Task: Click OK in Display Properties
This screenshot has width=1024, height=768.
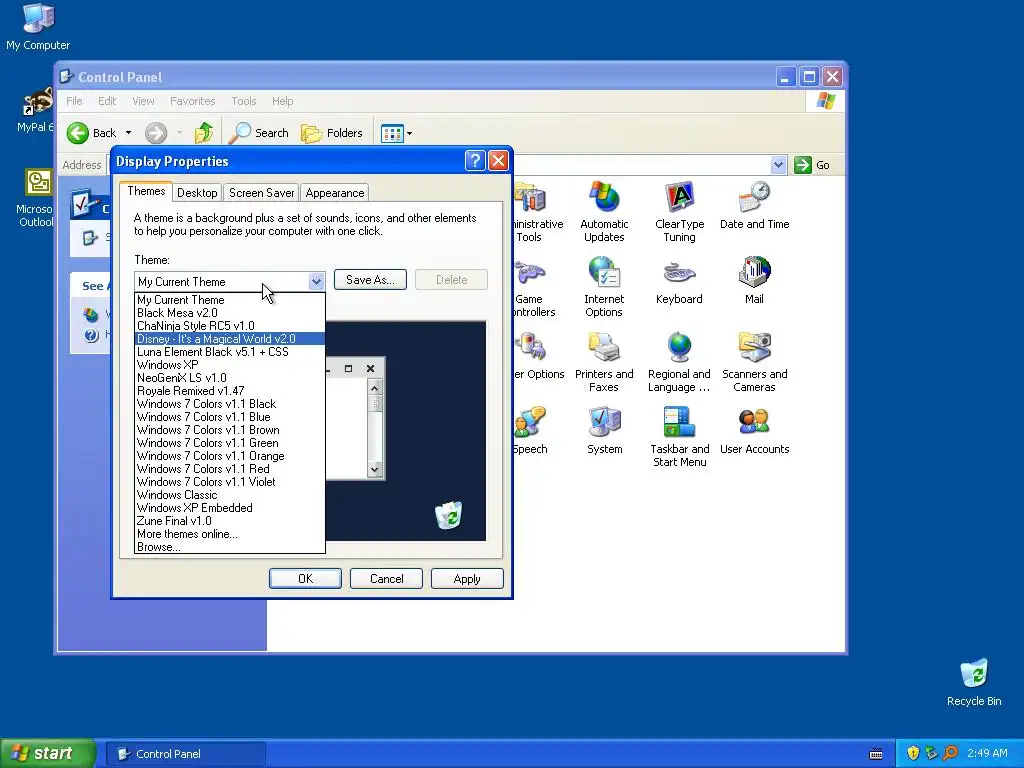Action: 305,579
